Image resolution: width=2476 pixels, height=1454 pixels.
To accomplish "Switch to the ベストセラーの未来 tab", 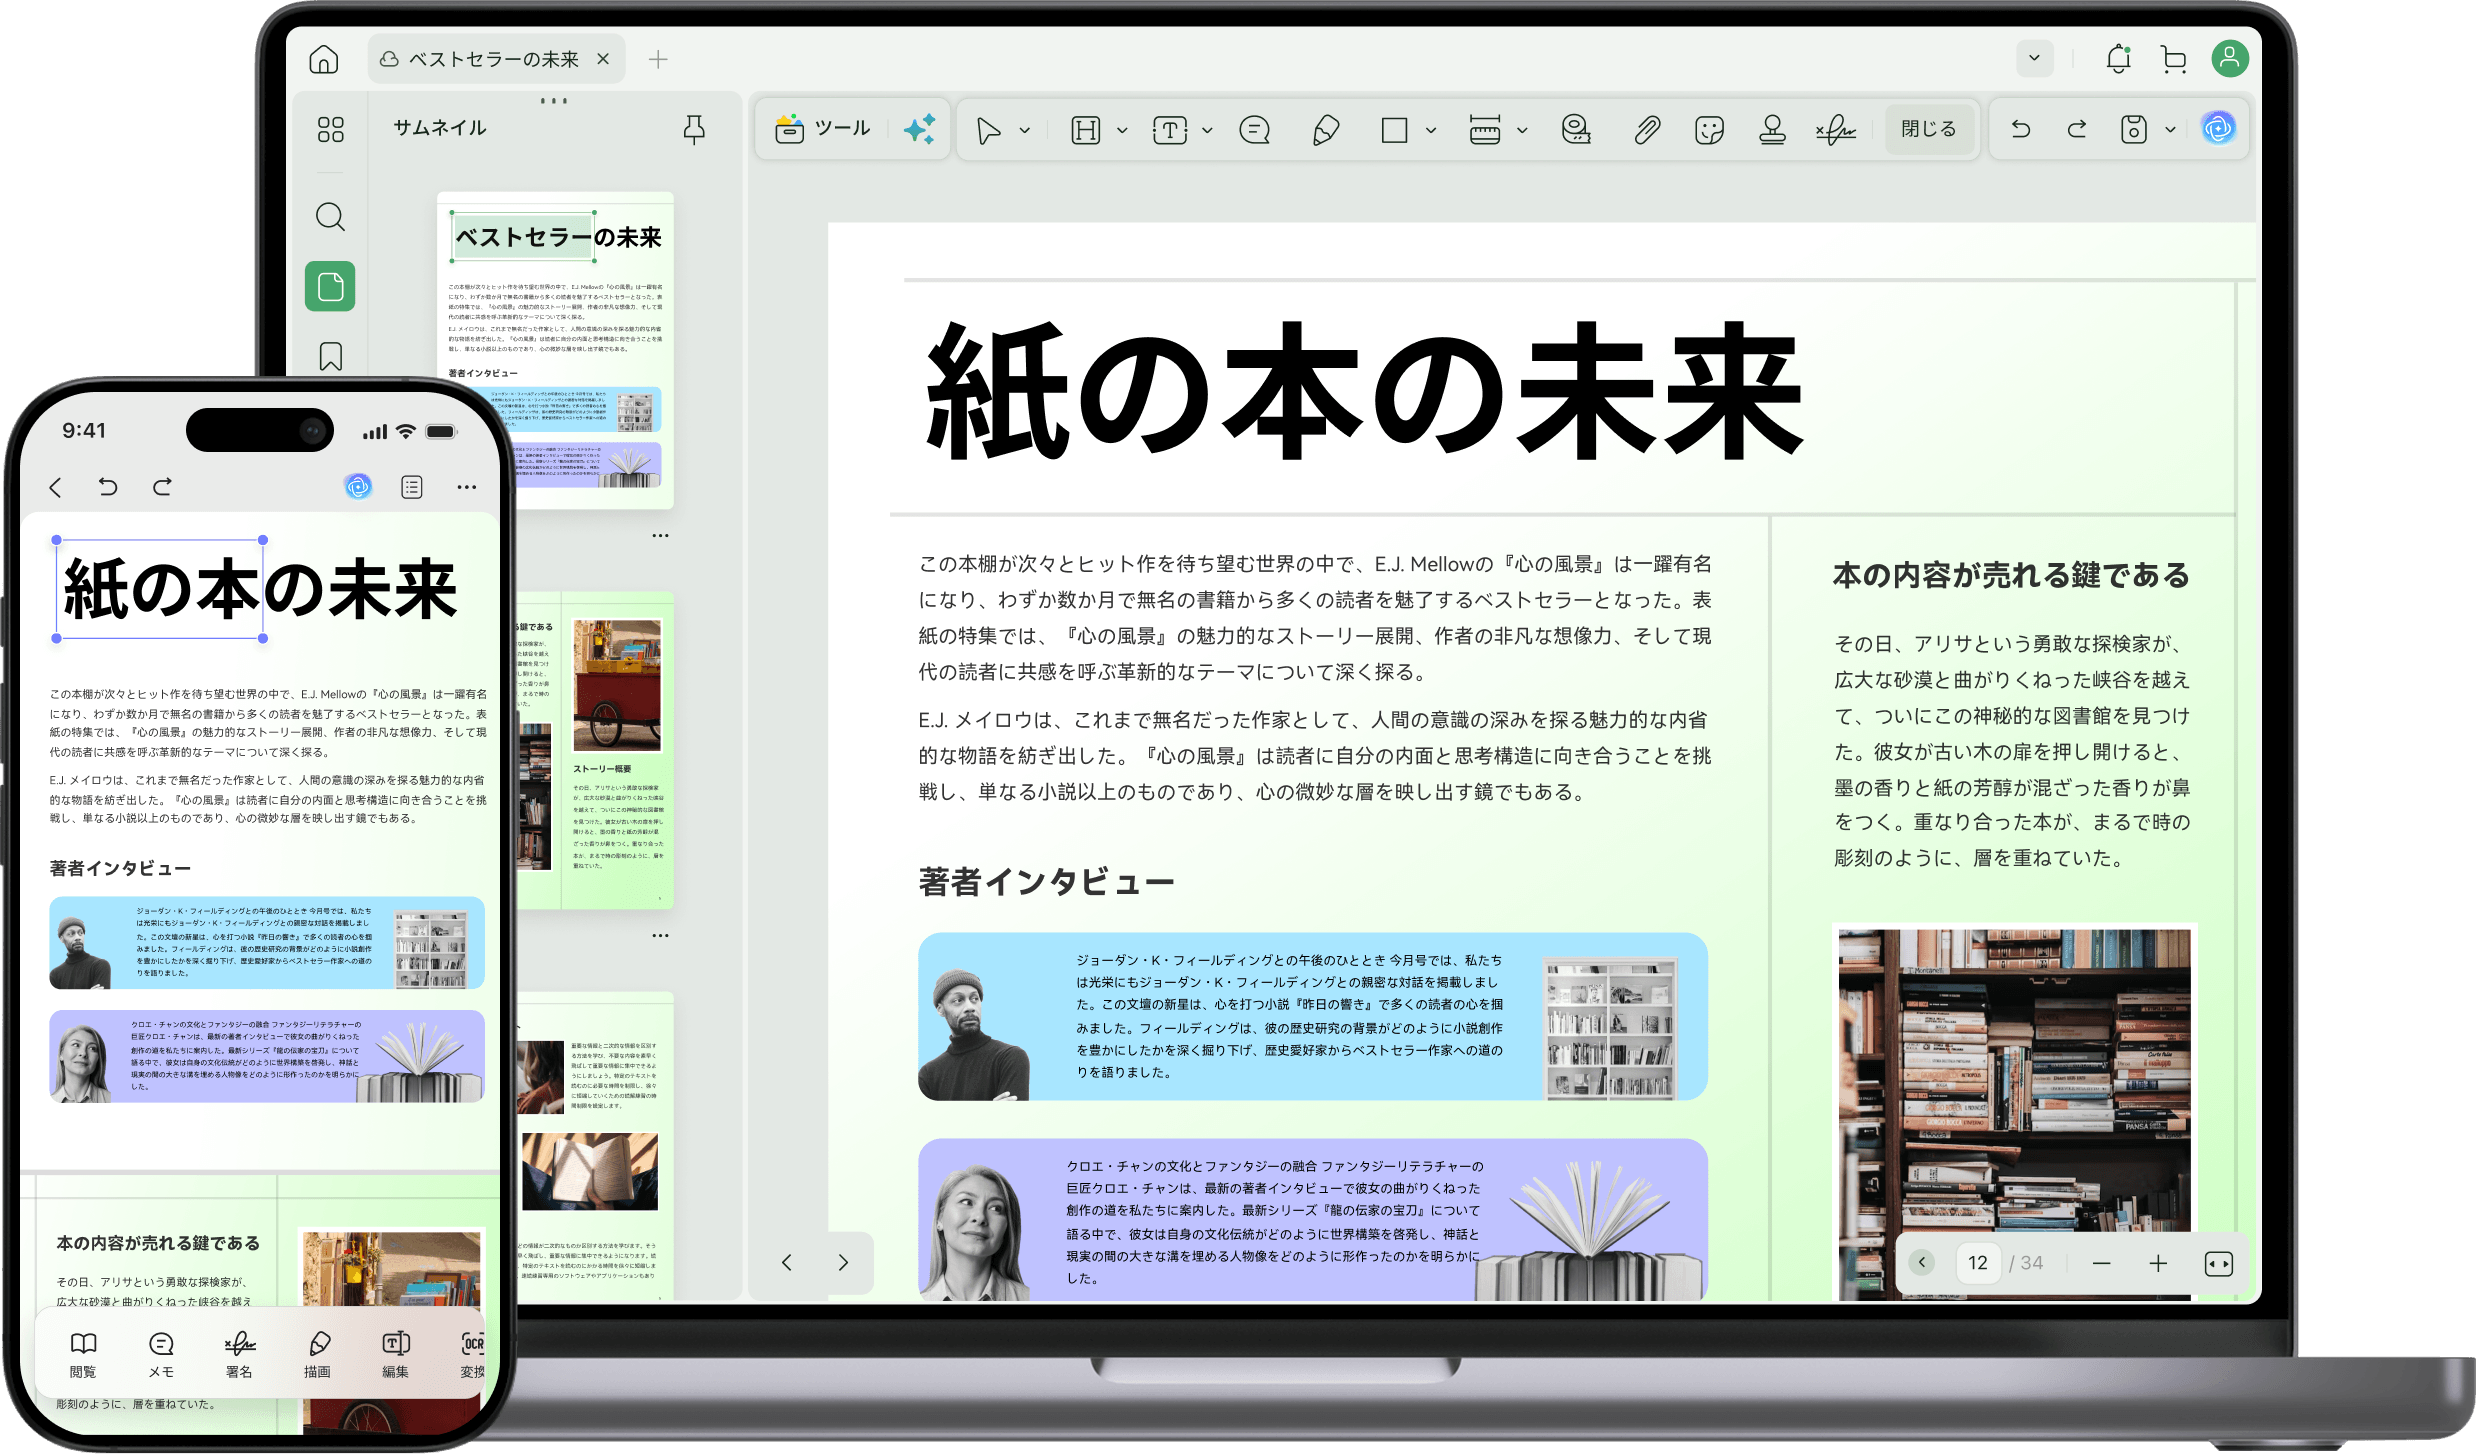I will [x=493, y=60].
